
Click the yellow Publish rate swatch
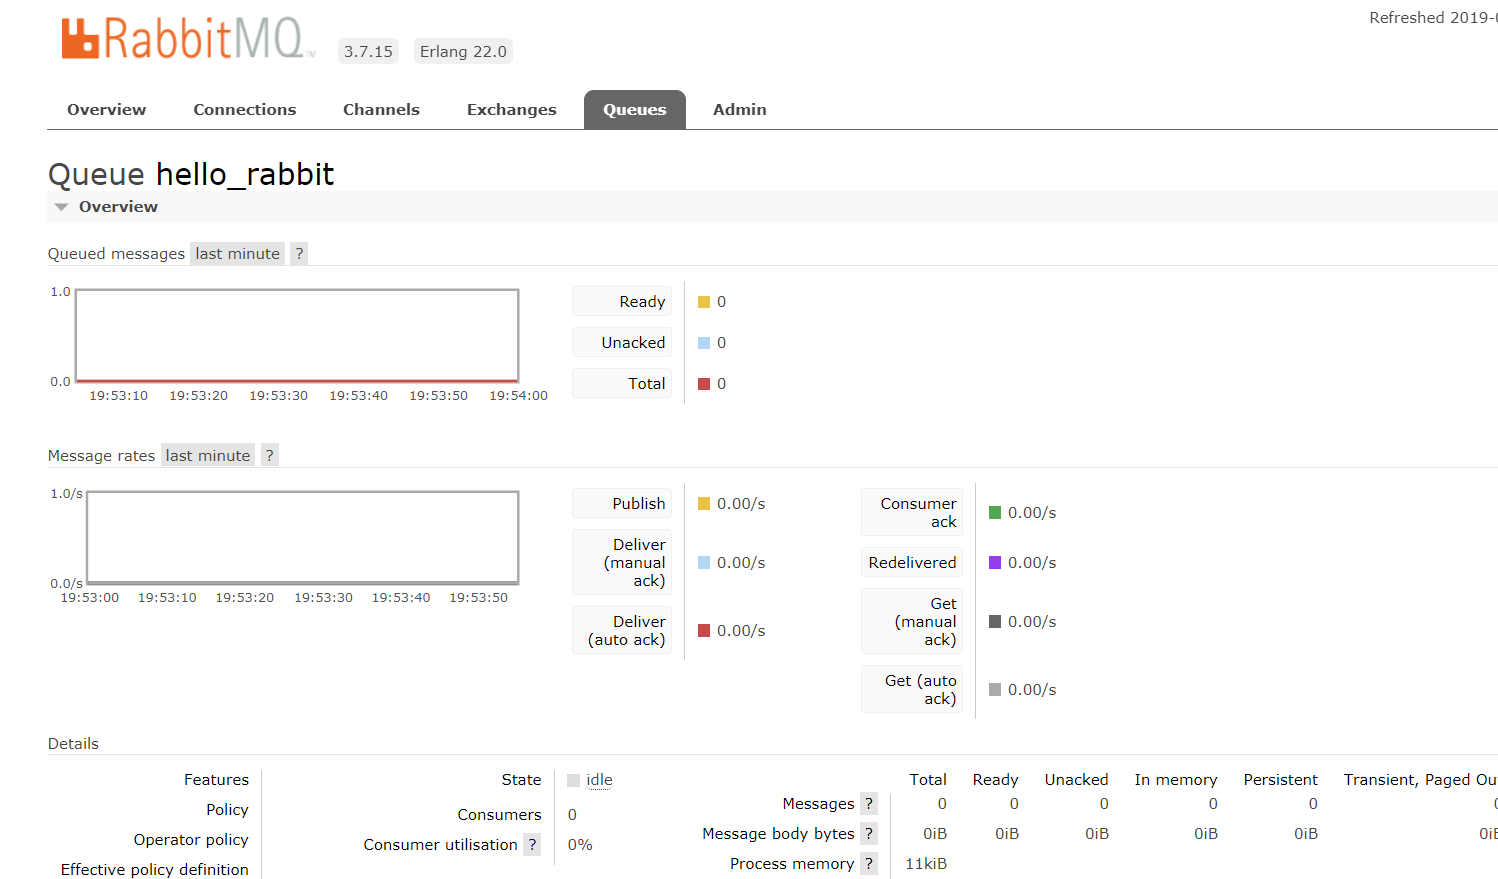[x=704, y=504]
